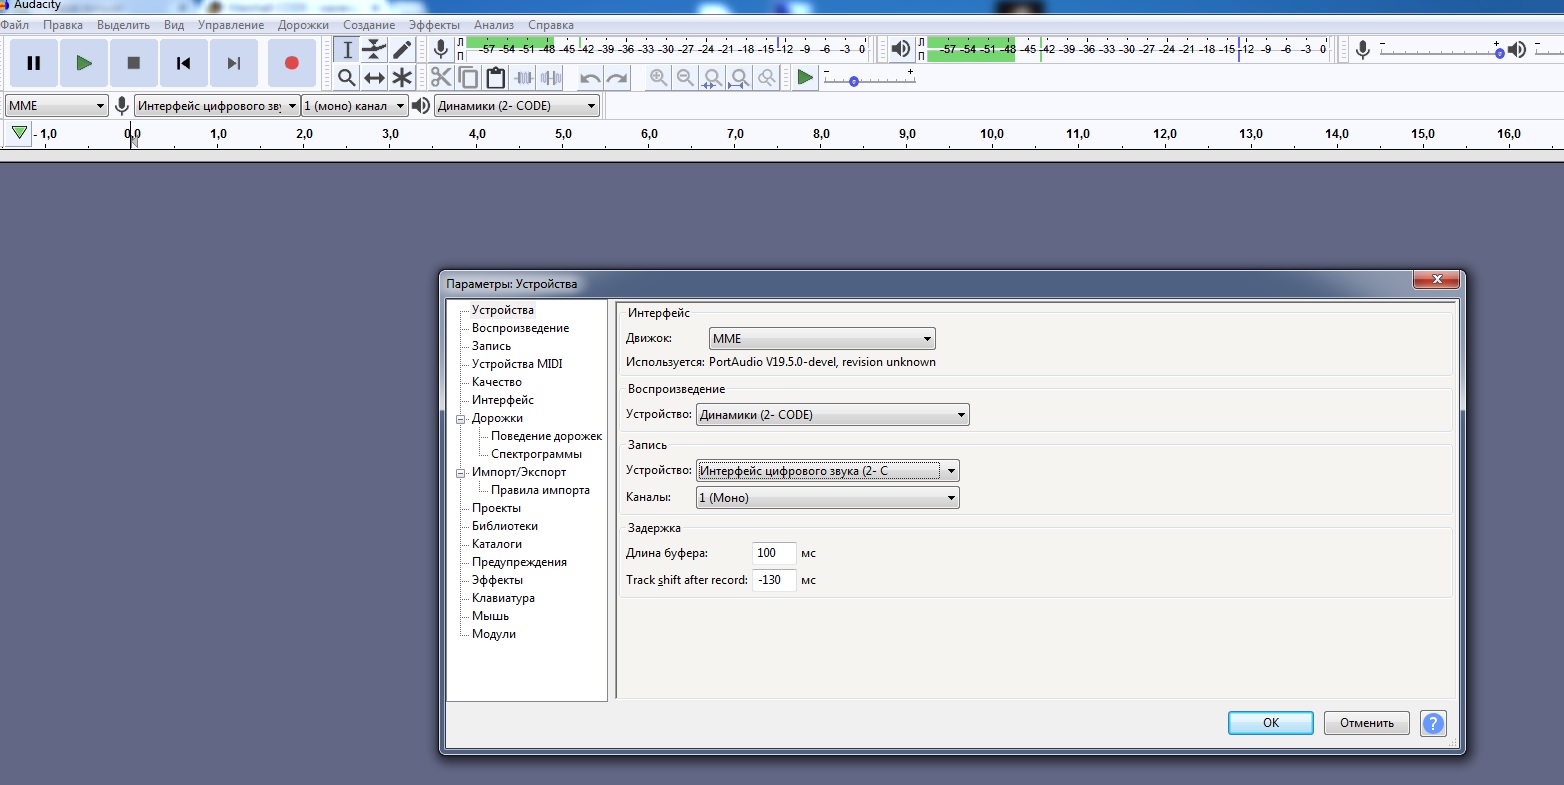This screenshot has height=785, width=1564.
Task: Select the Draw pencil tool
Action: click(x=402, y=50)
